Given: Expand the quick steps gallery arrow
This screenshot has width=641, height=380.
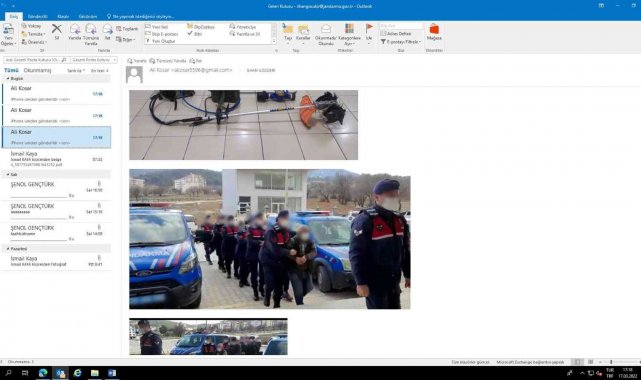Looking at the screenshot, I should pyautogui.click(x=274, y=41).
